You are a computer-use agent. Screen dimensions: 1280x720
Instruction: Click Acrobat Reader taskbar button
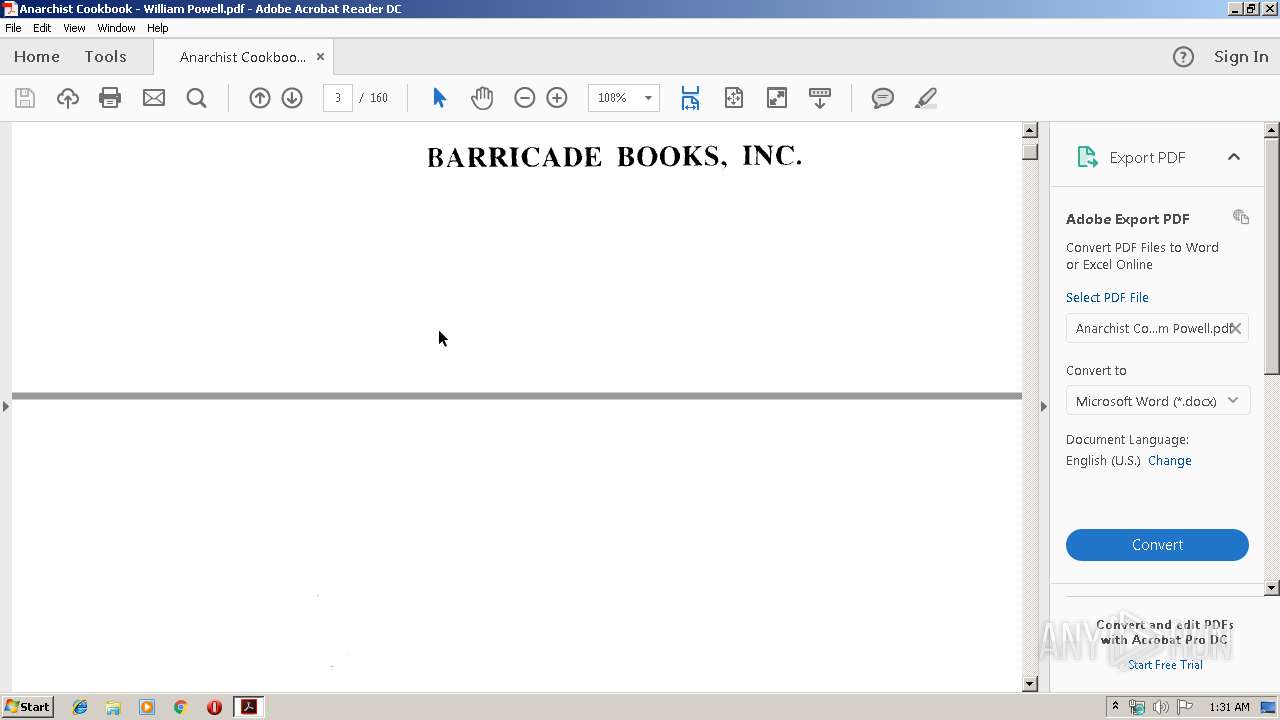click(x=248, y=707)
